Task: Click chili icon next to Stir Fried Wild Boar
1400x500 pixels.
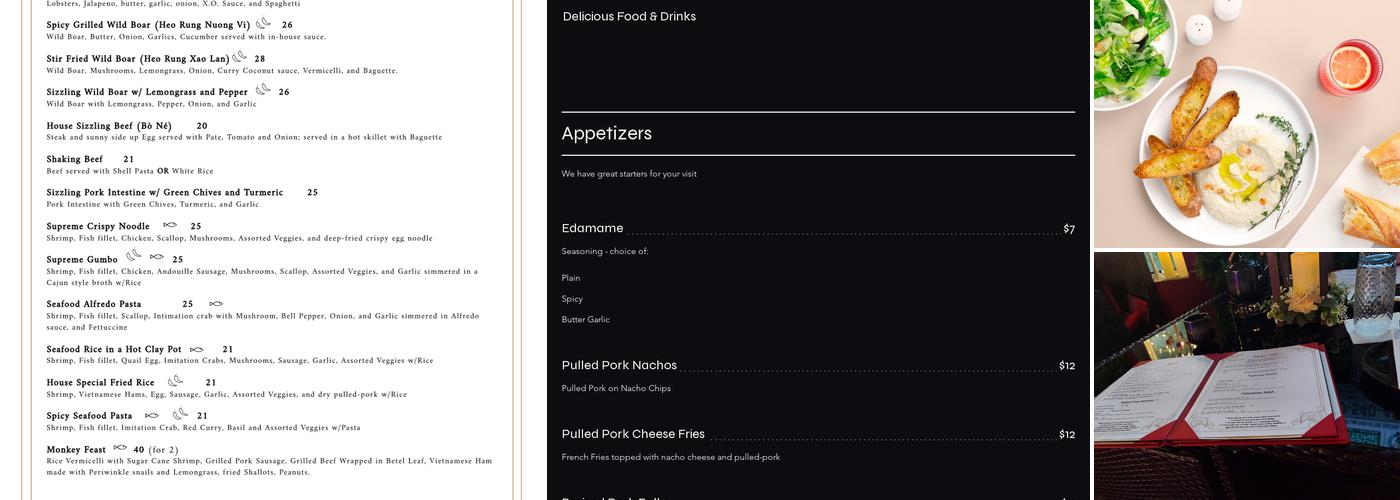Action: [x=239, y=57]
